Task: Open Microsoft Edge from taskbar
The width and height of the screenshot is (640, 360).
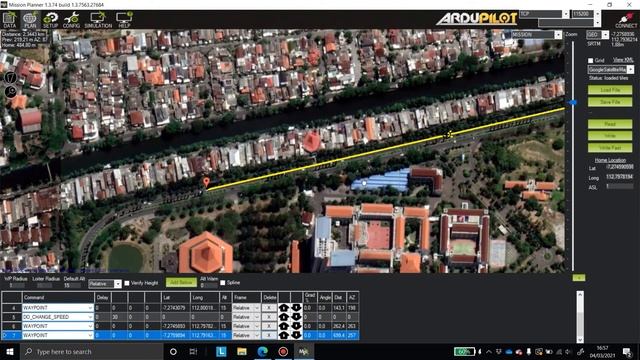Action: 262,351
